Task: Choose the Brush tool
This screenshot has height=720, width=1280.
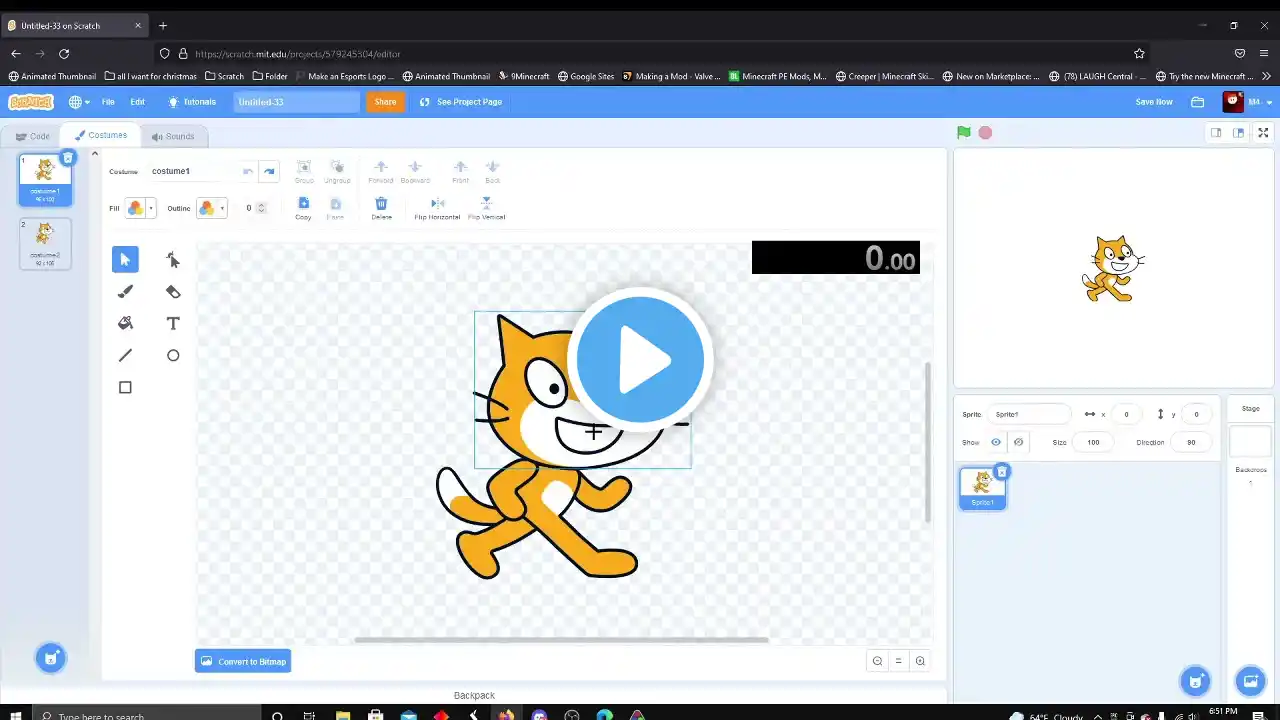Action: click(x=125, y=292)
